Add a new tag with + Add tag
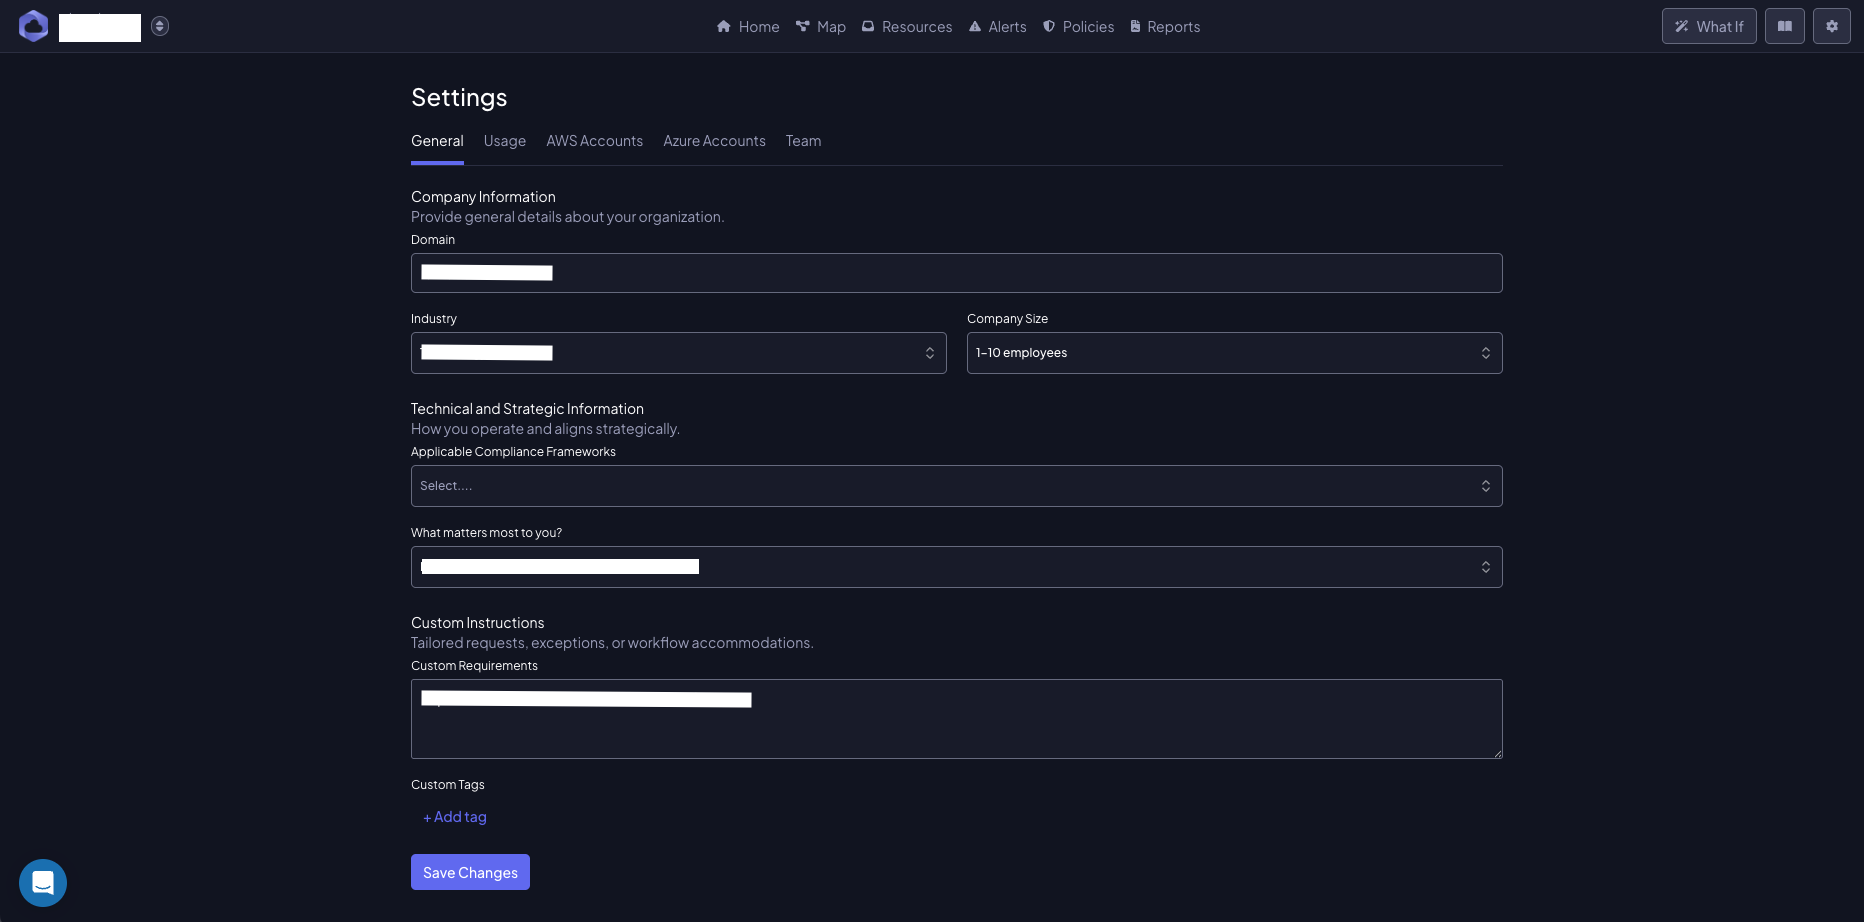 coord(455,816)
